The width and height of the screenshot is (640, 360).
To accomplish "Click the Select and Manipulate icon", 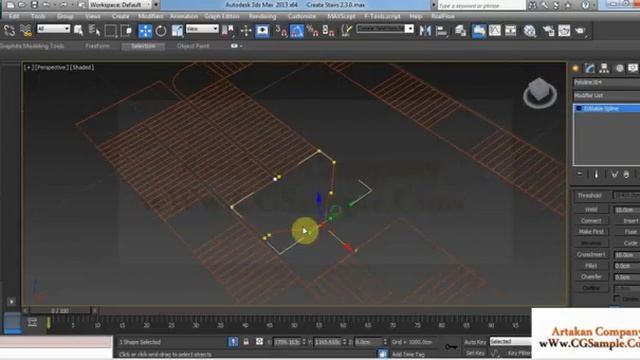I will point(246,31).
